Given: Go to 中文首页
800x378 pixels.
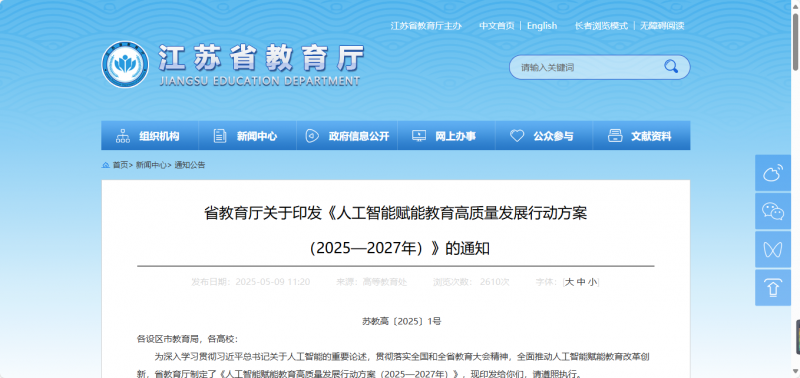Looking at the screenshot, I should 496,26.
